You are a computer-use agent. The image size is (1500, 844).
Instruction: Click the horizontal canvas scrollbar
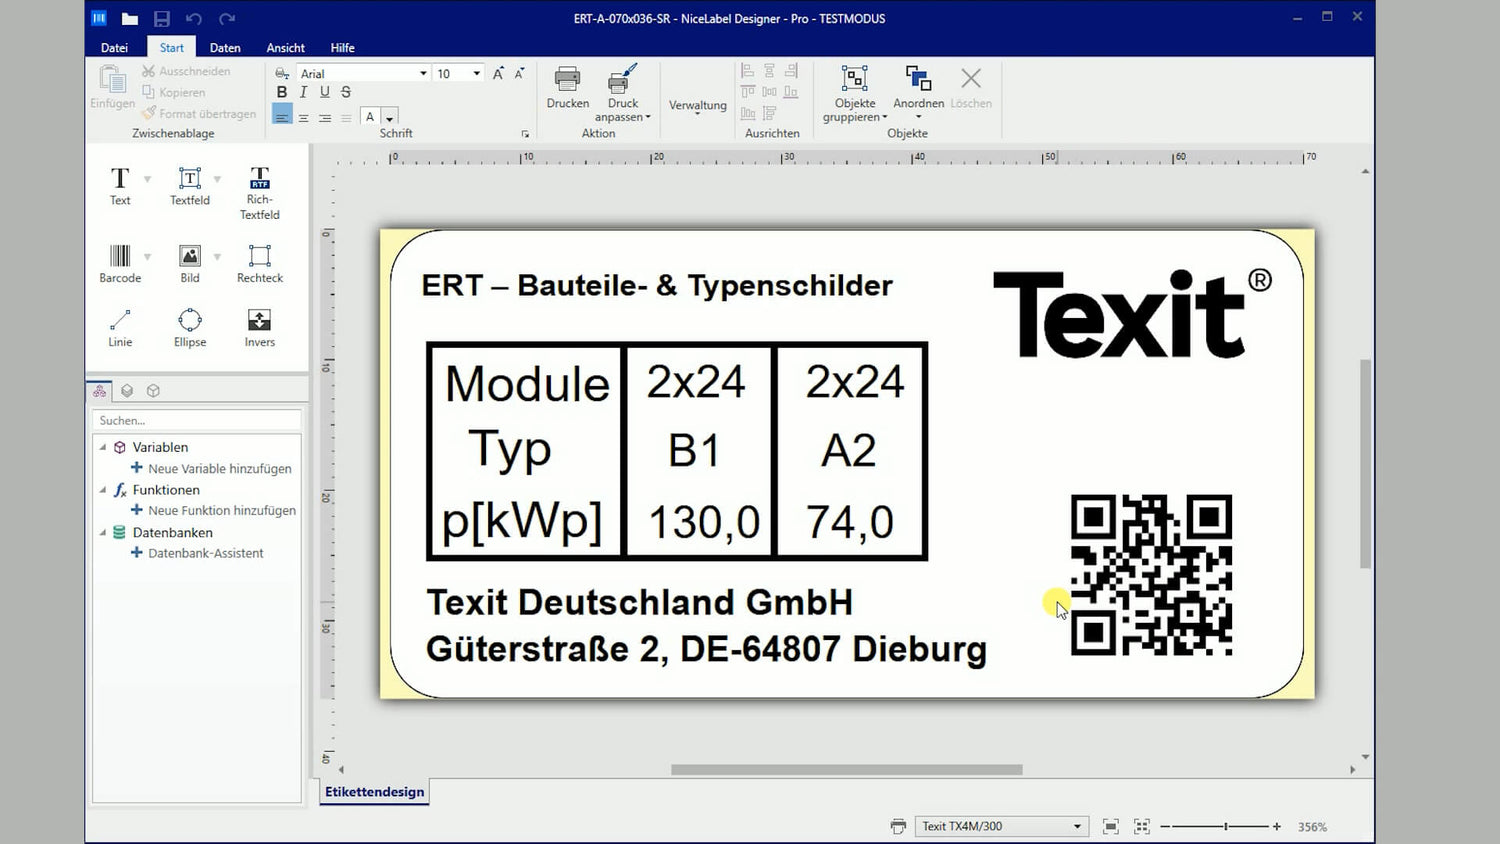[x=846, y=770]
